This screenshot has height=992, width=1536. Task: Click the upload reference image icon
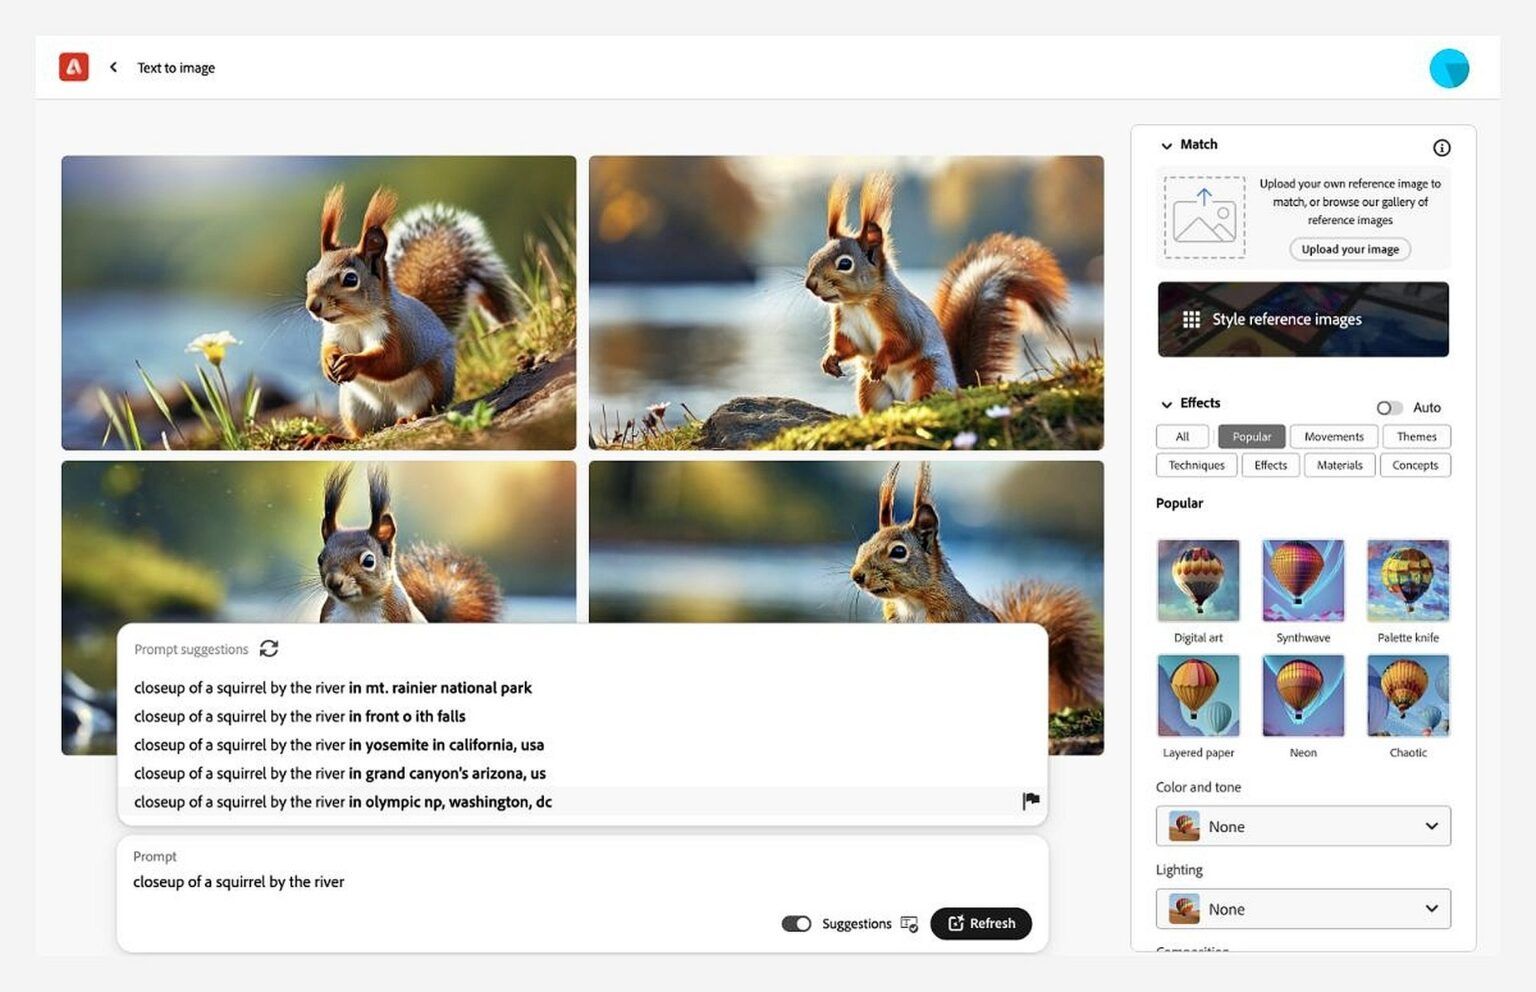[1203, 217]
